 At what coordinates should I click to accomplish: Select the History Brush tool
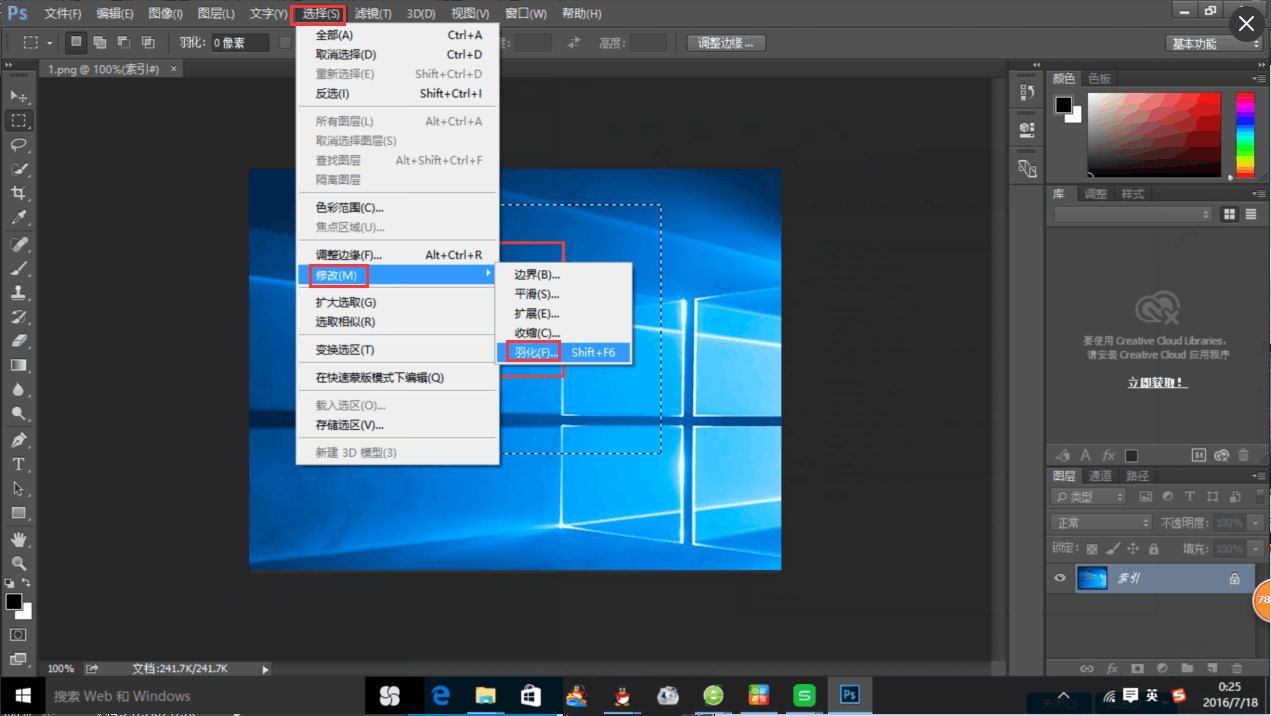click(18, 317)
